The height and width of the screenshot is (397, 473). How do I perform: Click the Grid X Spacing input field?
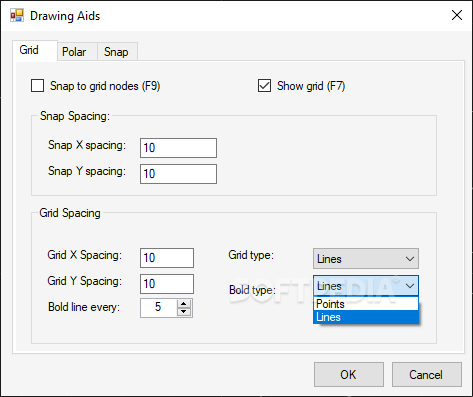[x=167, y=258]
